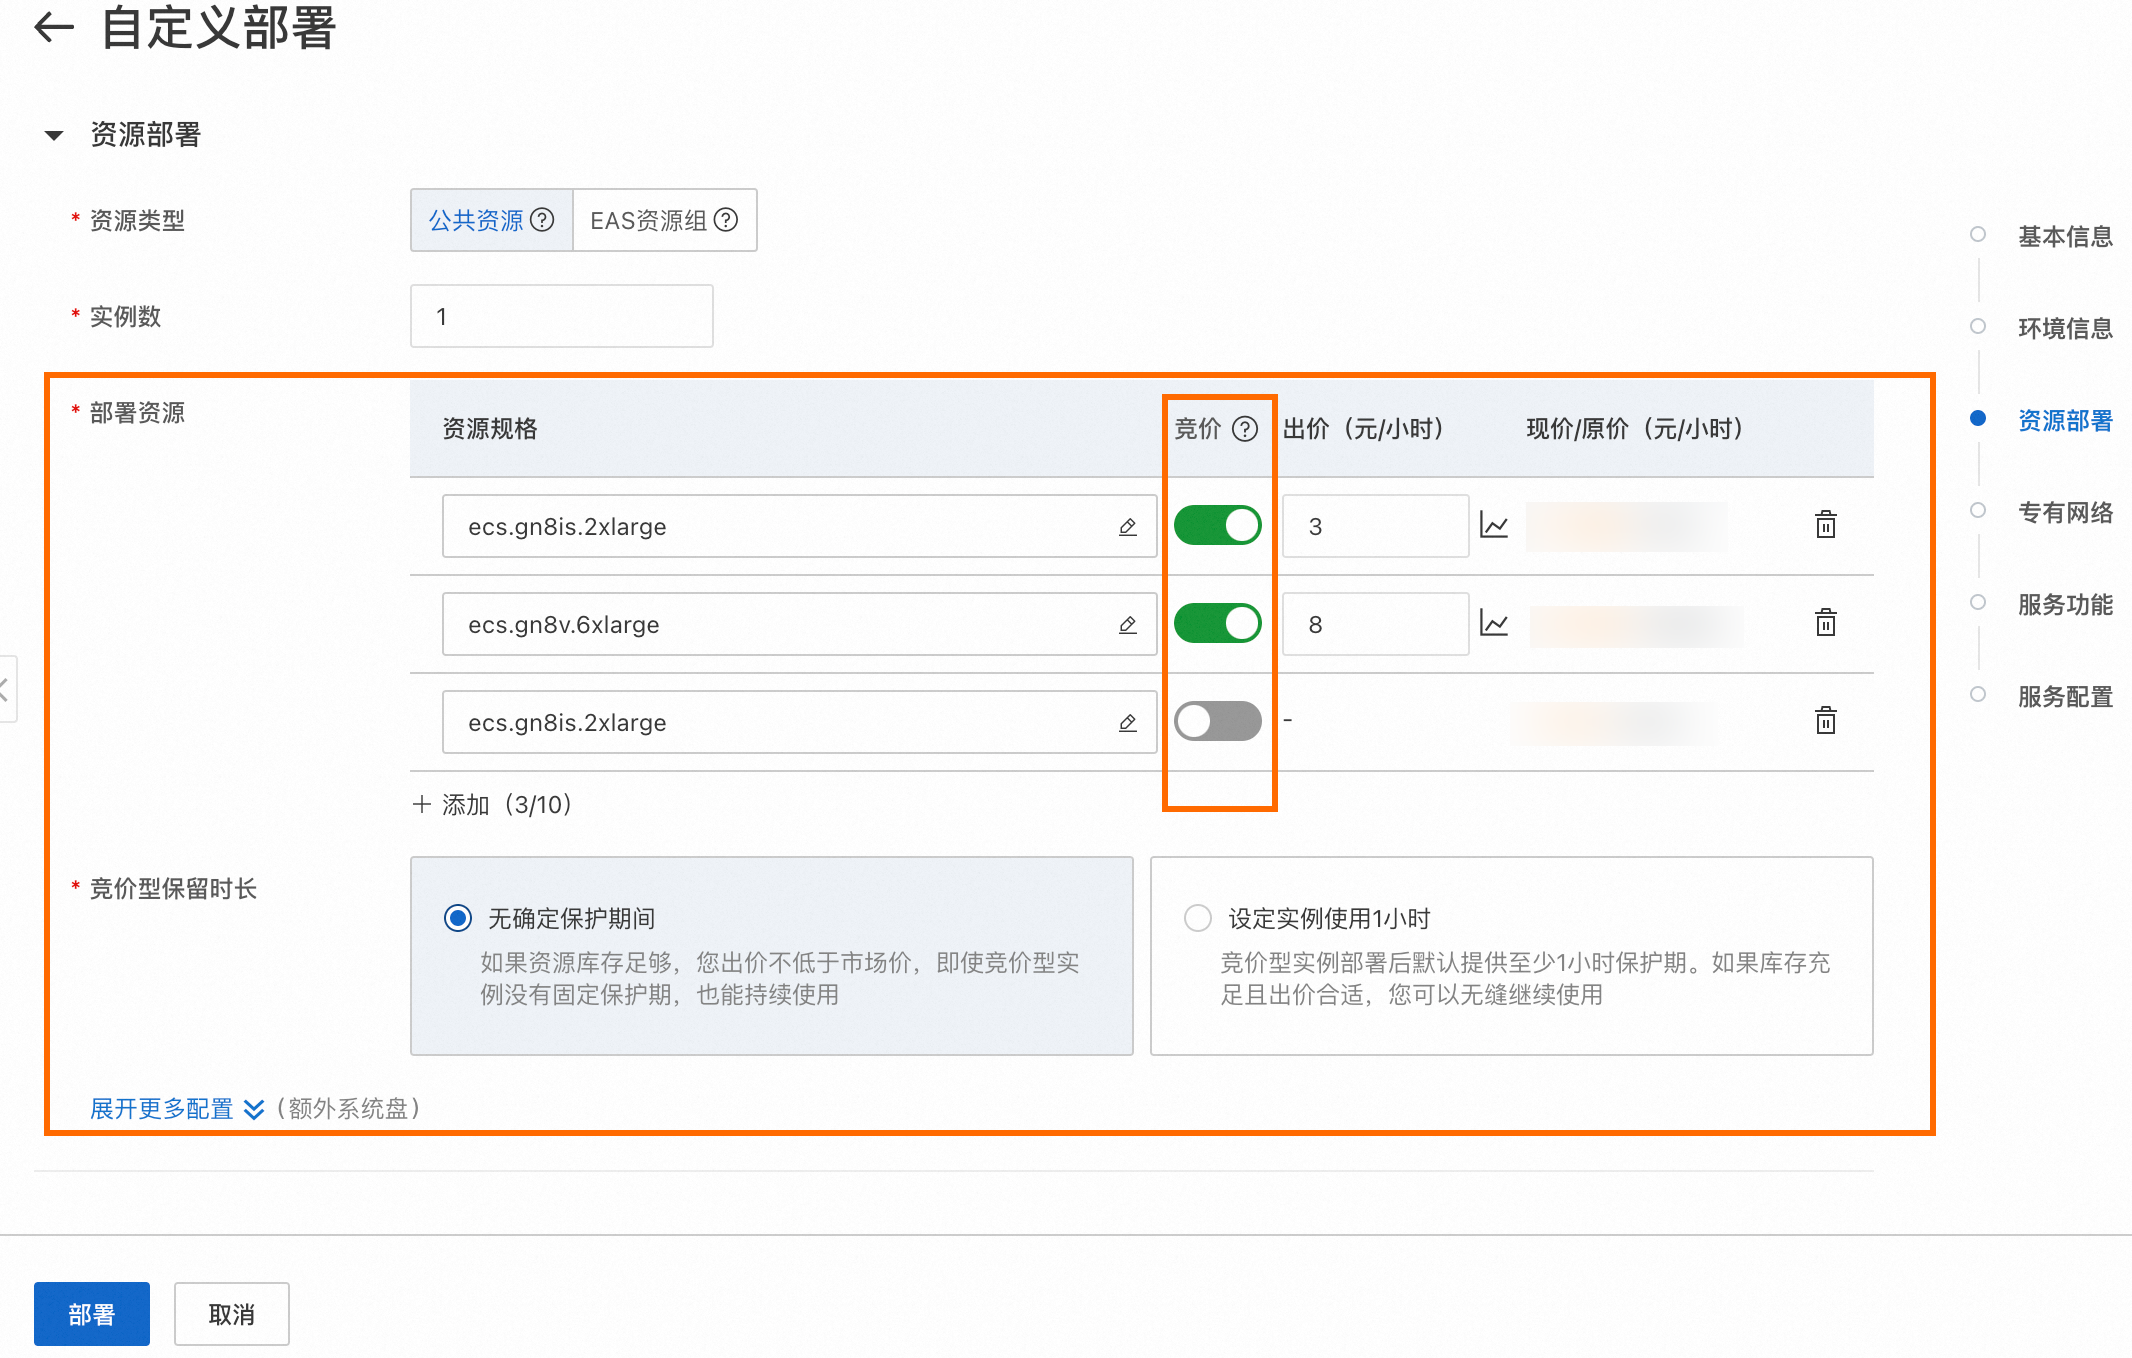Jump to 服务配置 in side navigation
The width and height of the screenshot is (2132, 1358).
(x=2065, y=697)
